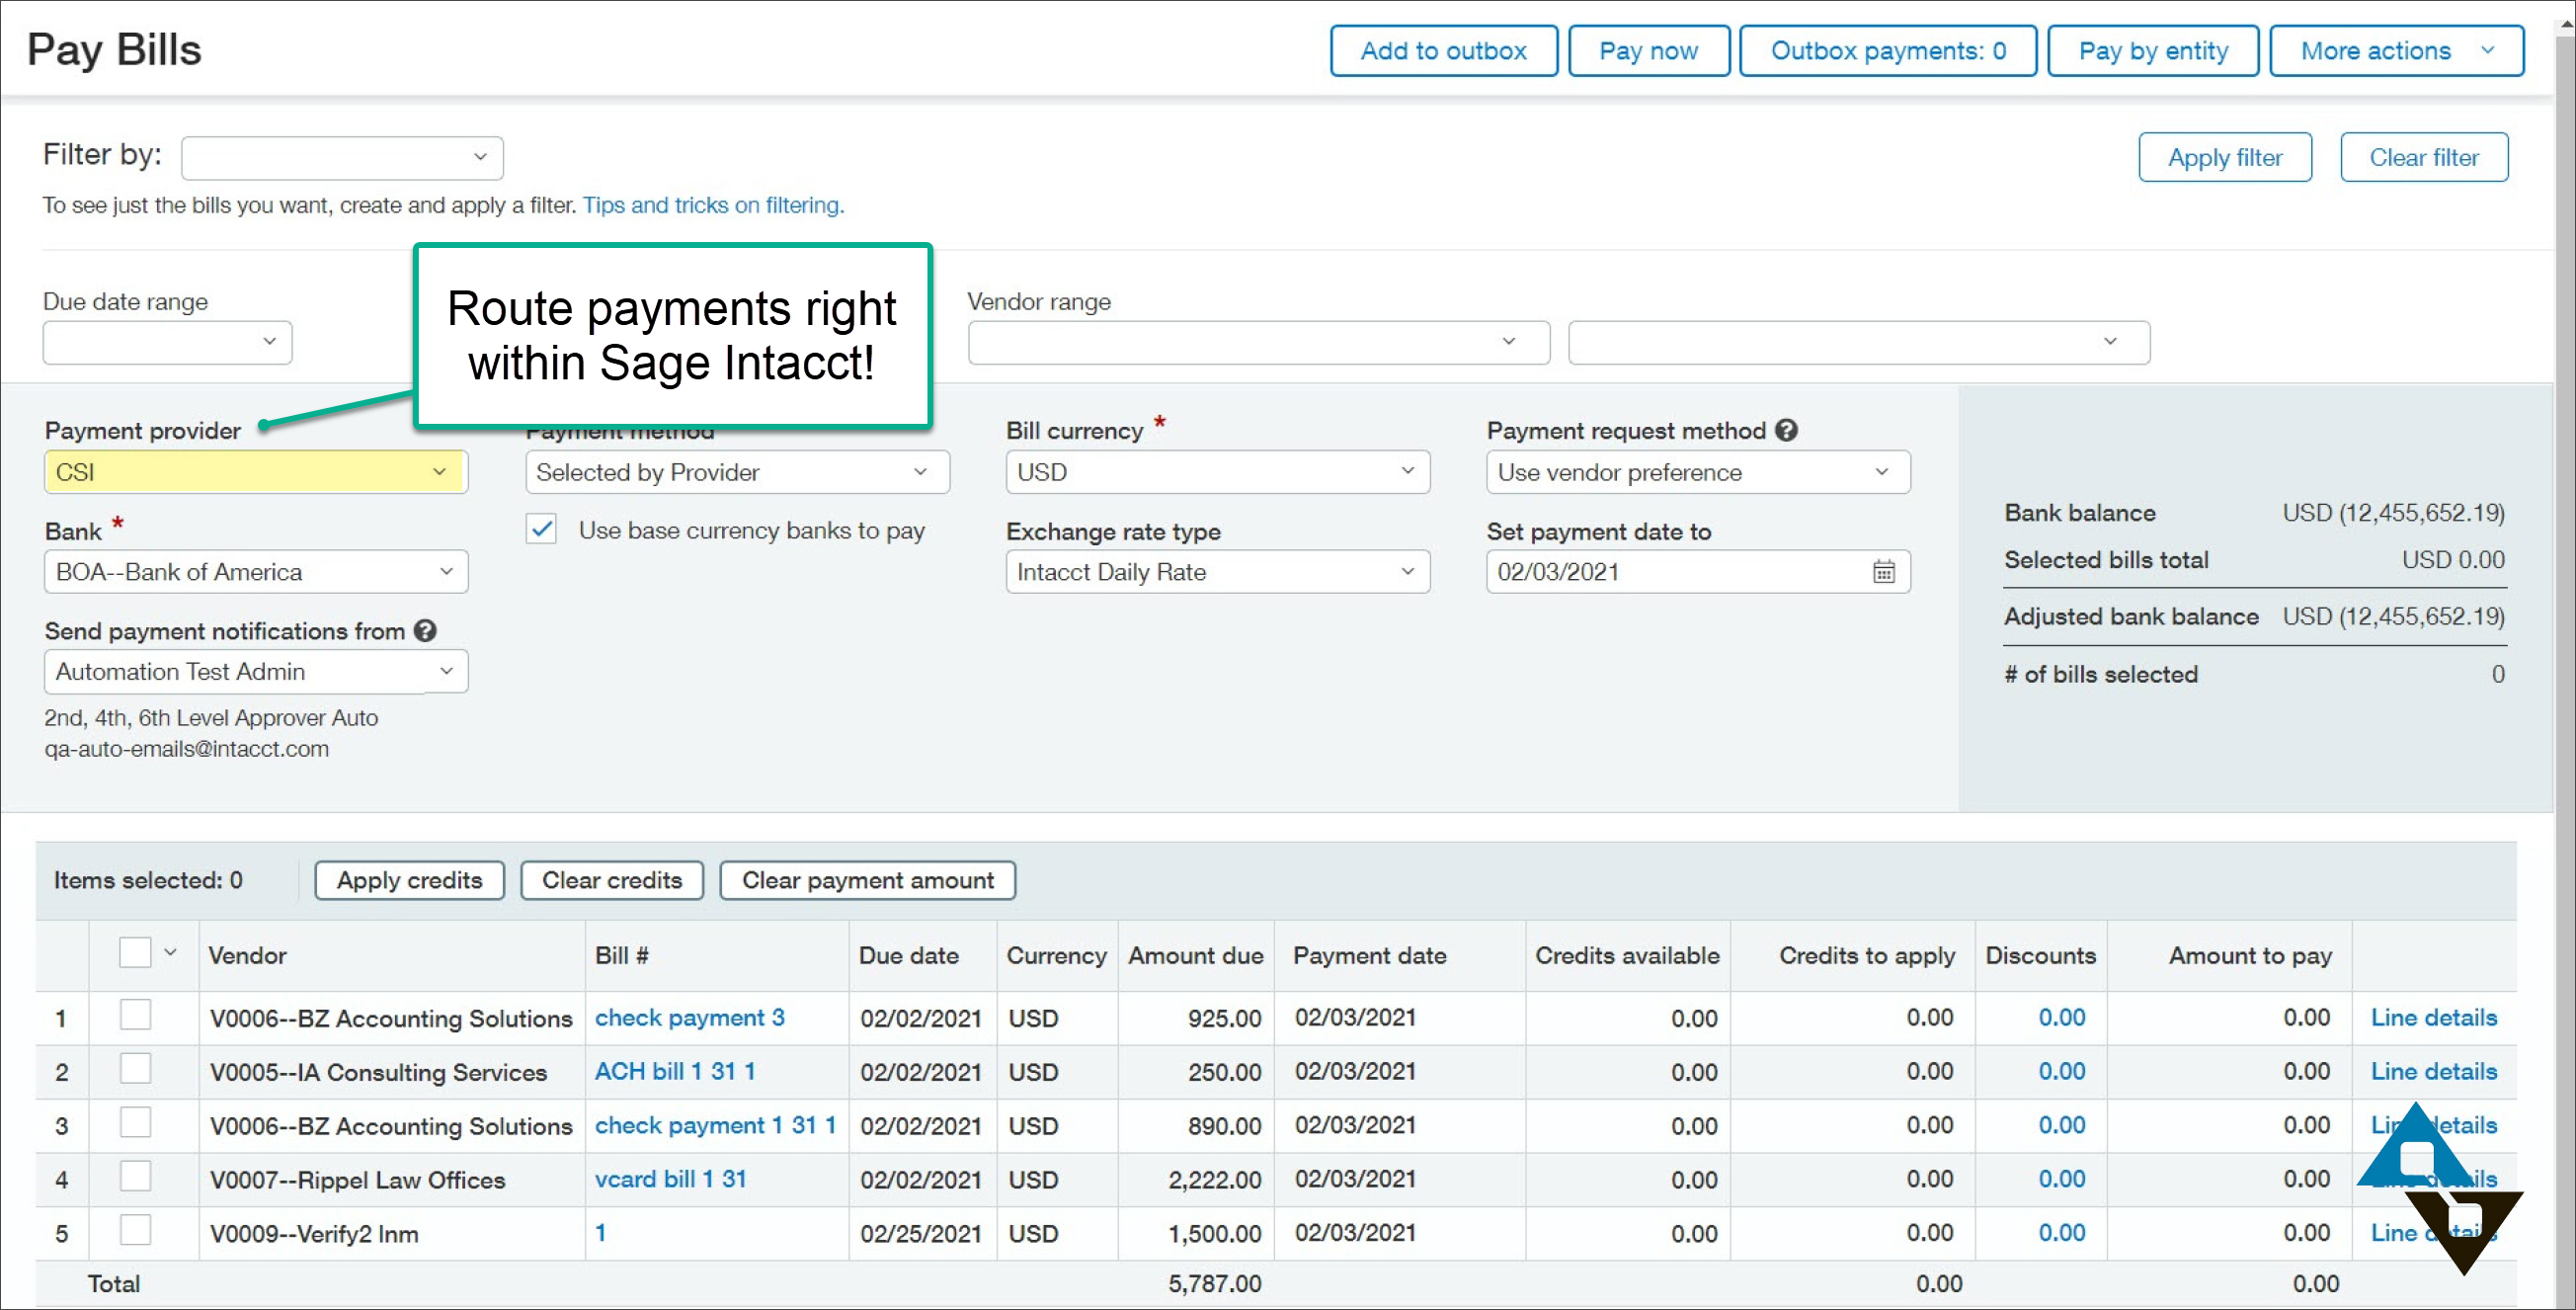
Task: Open help for Send payment notifications from
Action: tap(425, 631)
